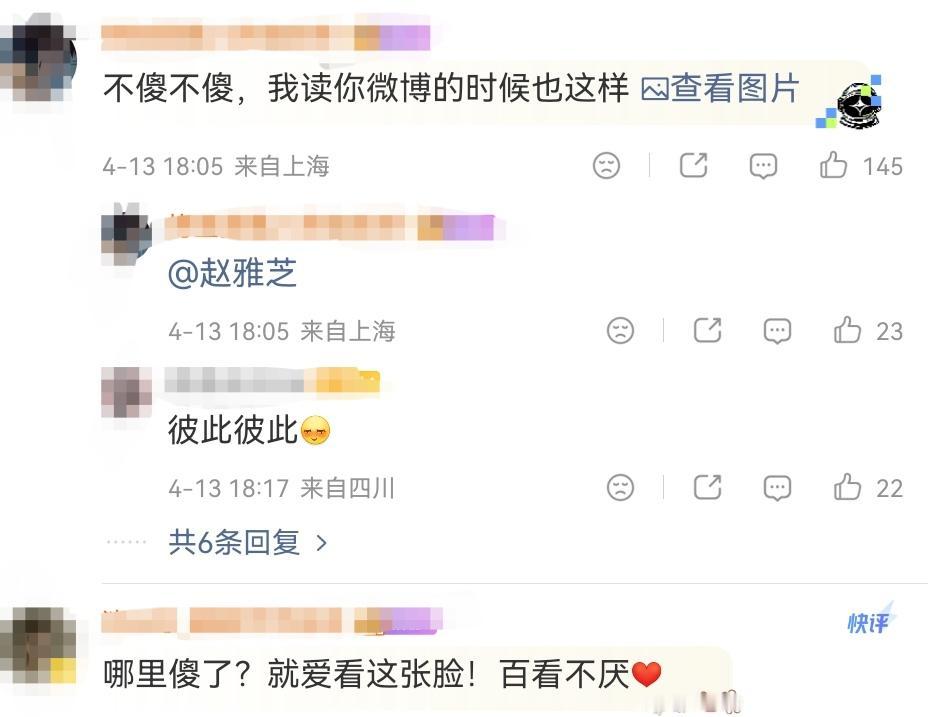Share the 彼此彼此 reply from 四川

(707, 488)
